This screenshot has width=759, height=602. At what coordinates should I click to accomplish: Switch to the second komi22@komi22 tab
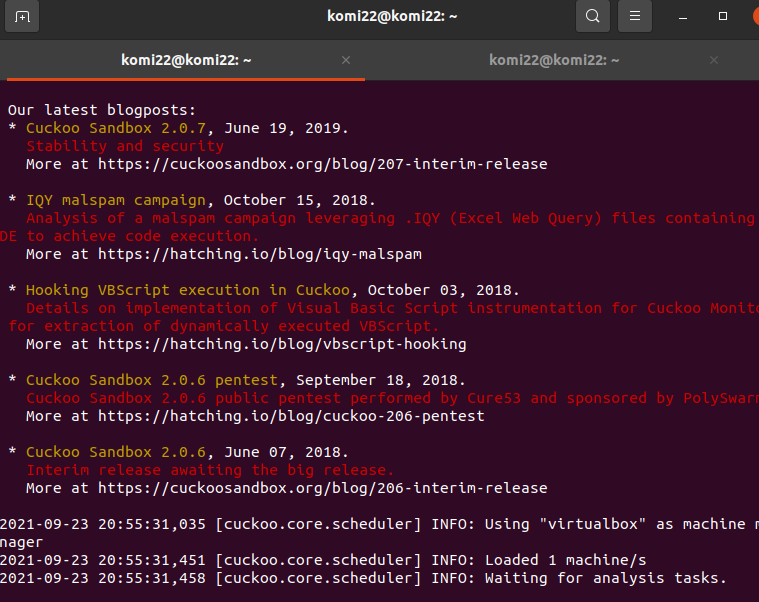(554, 60)
